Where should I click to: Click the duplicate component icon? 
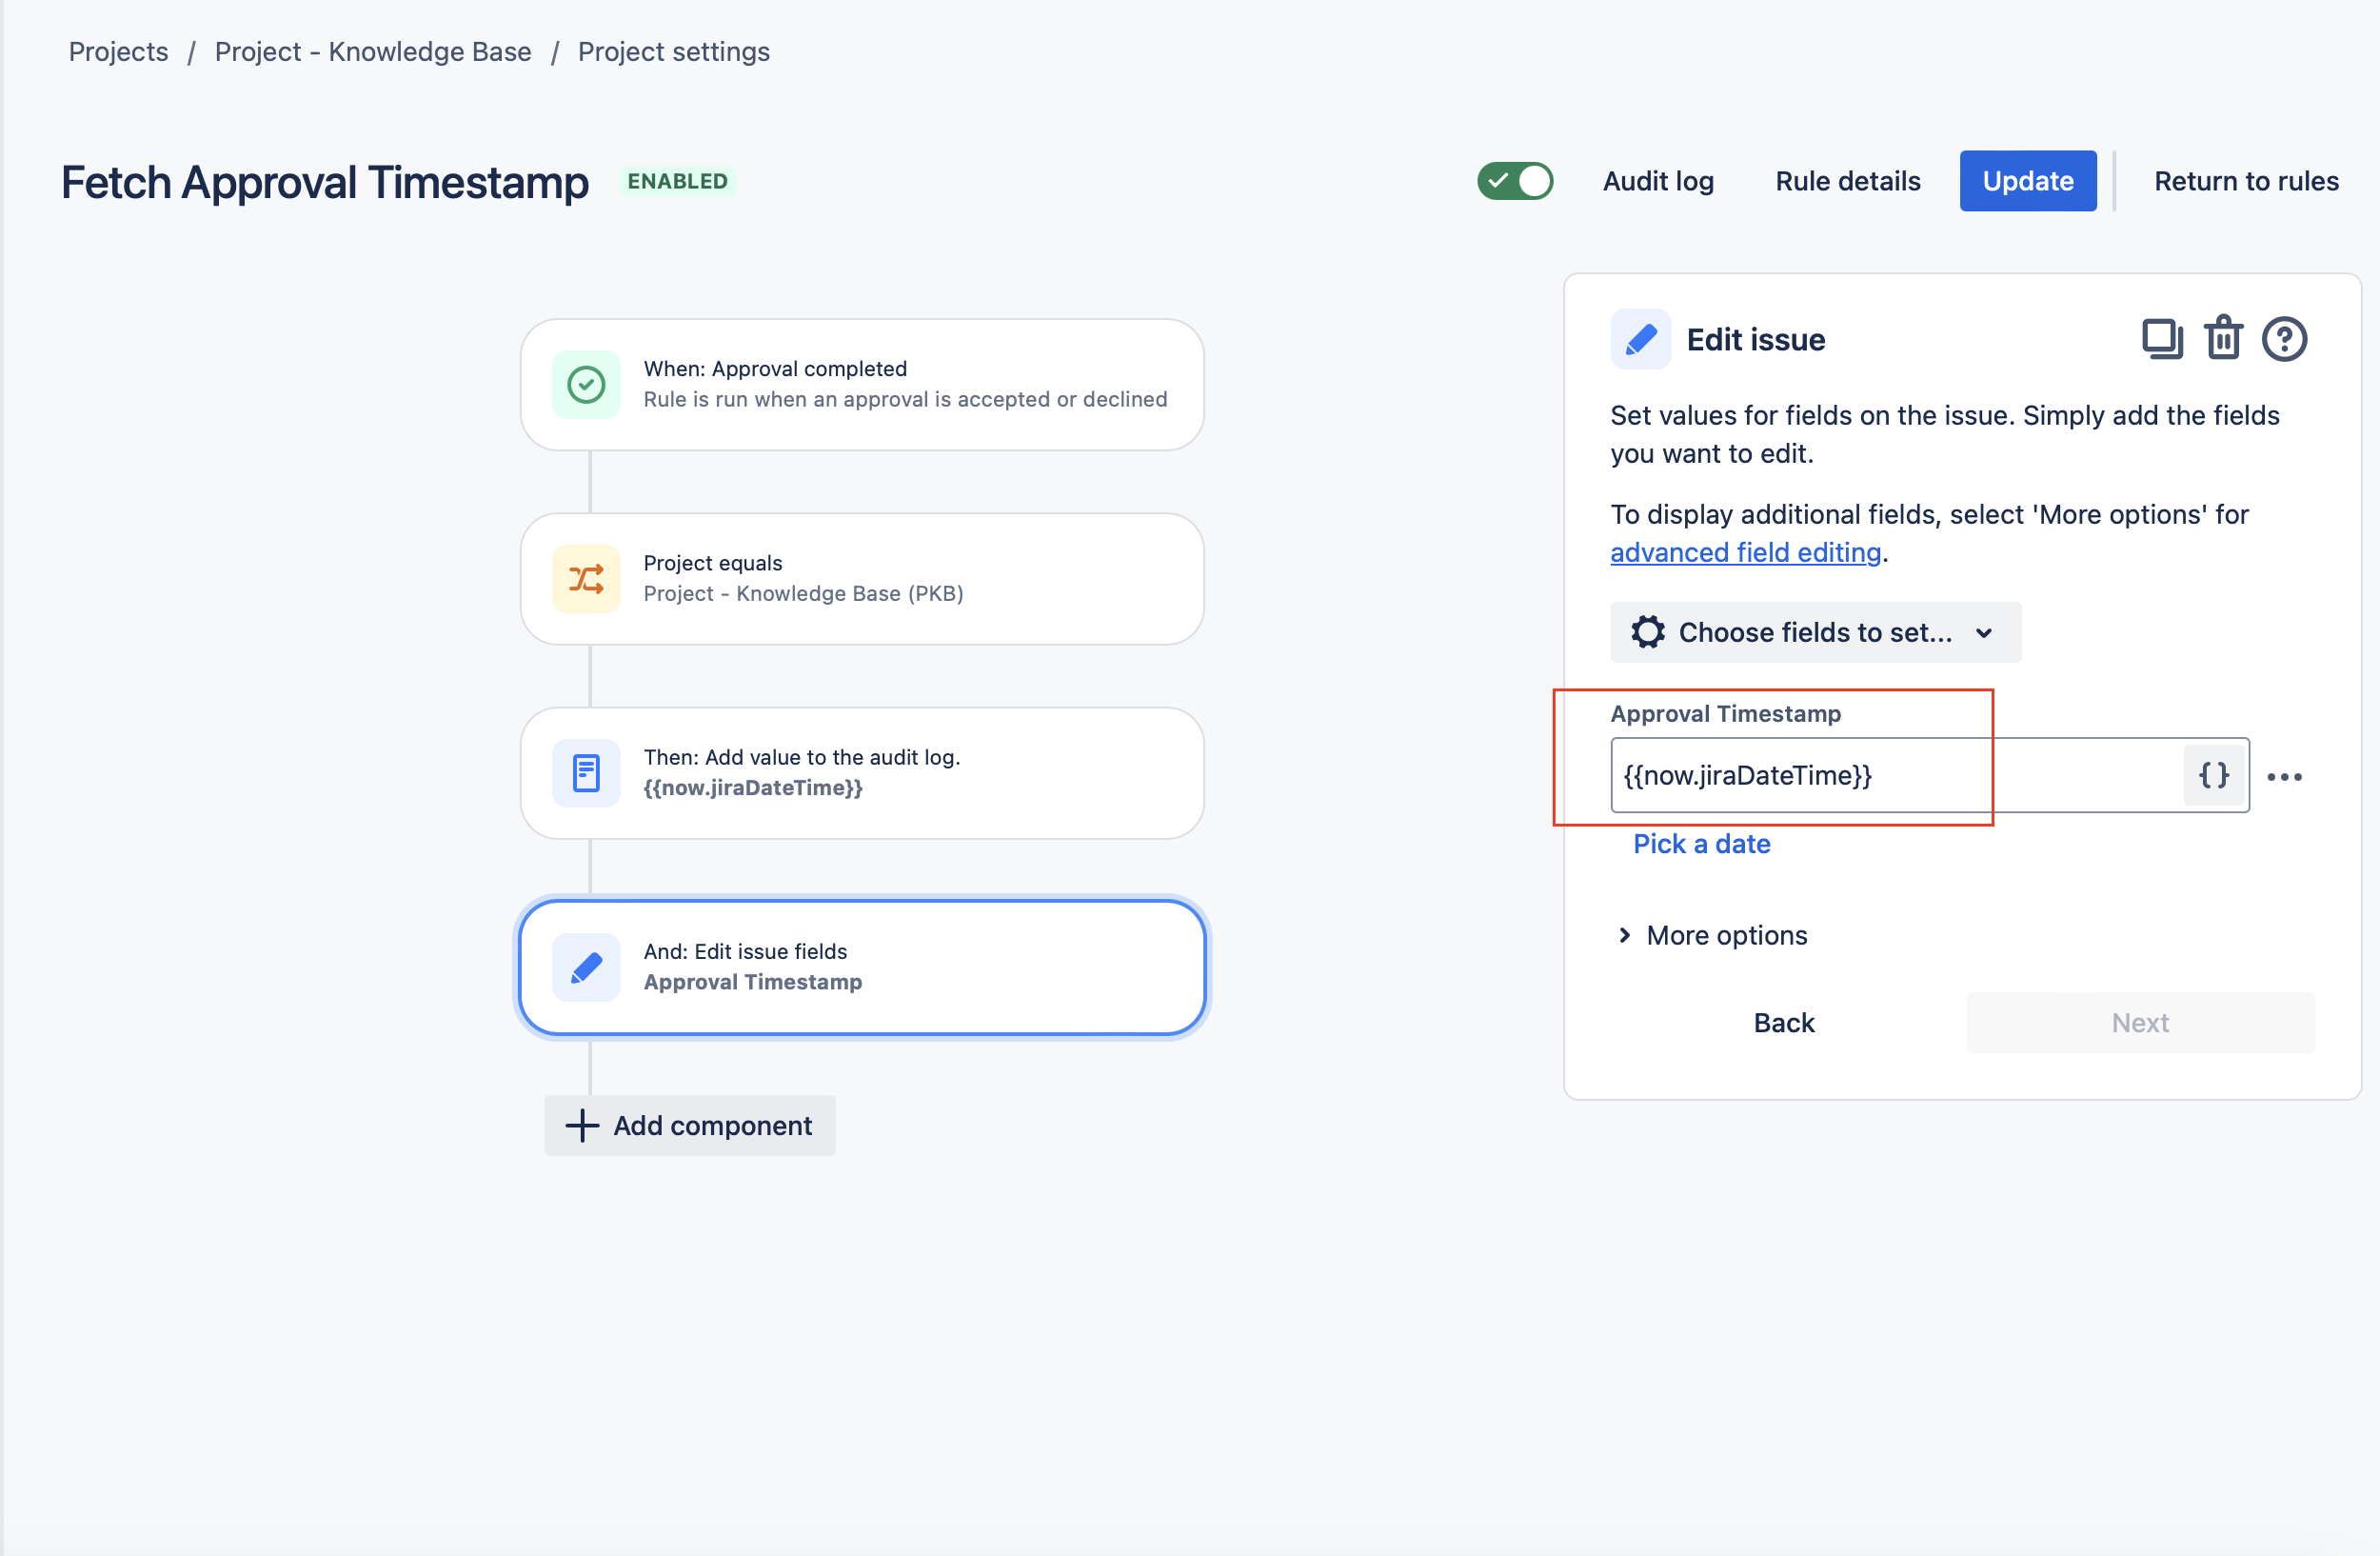(2161, 339)
